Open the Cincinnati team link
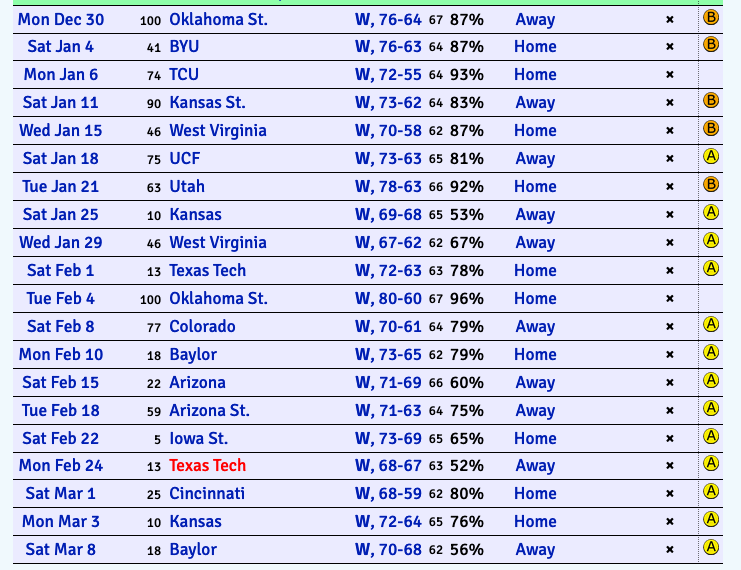741x570 pixels. click(x=206, y=494)
